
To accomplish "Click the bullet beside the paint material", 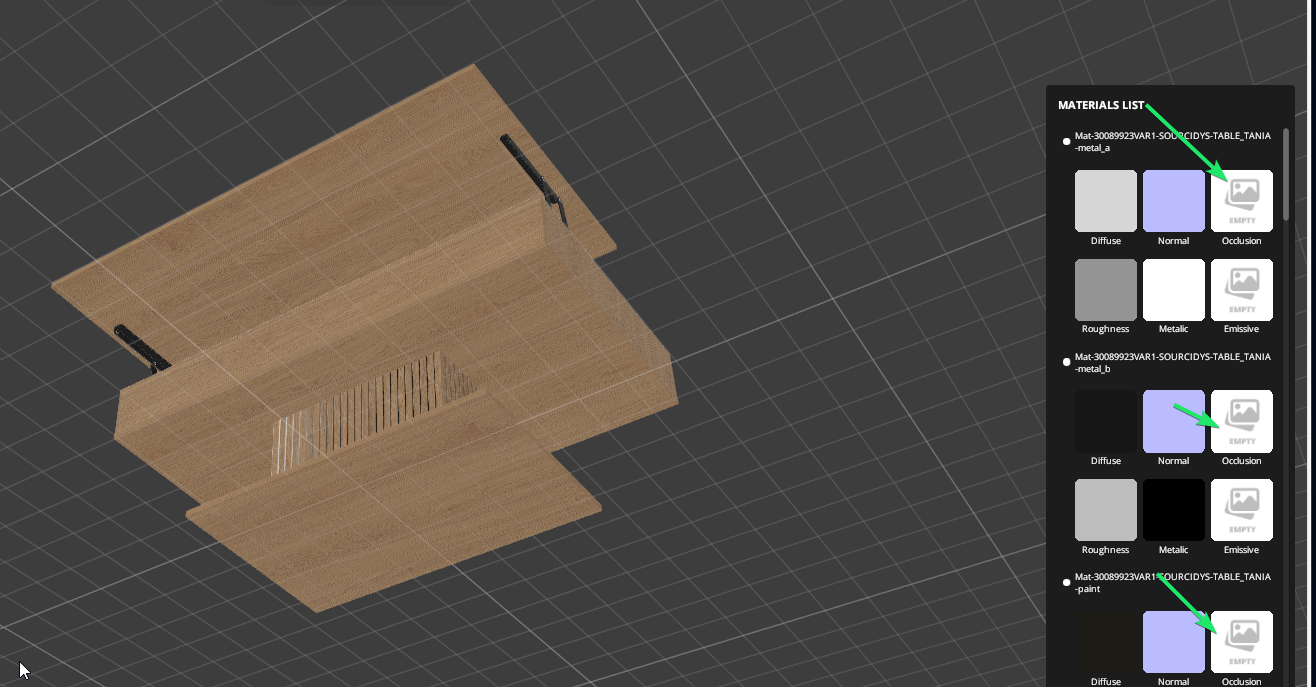I will click(x=1066, y=582).
